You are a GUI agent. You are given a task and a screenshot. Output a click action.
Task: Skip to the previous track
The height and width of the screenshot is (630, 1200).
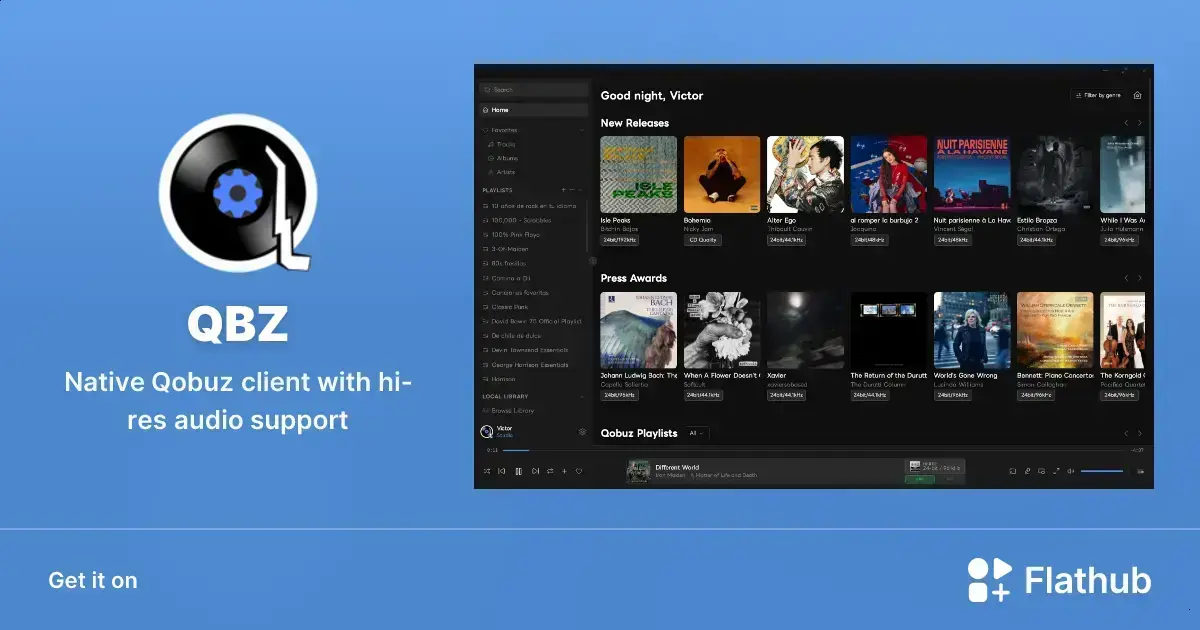click(x=501, y=471)
